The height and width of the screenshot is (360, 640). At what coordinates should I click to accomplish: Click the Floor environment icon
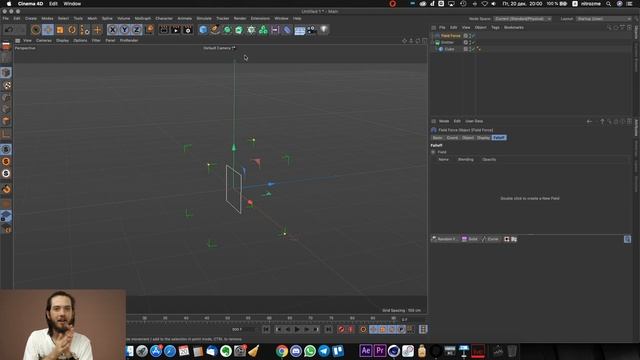[x=300, y=30]
